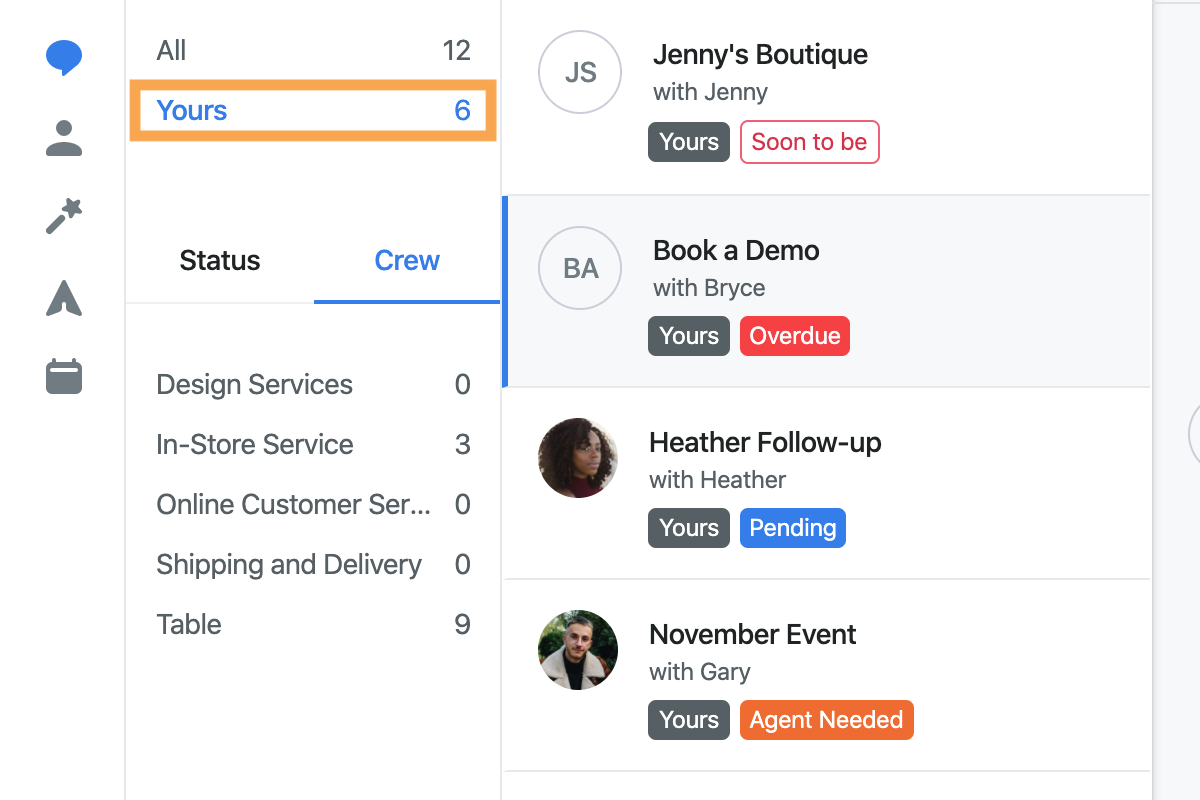
Task: Click the Yours tag on November Event
Action: (x=689, y=720)
